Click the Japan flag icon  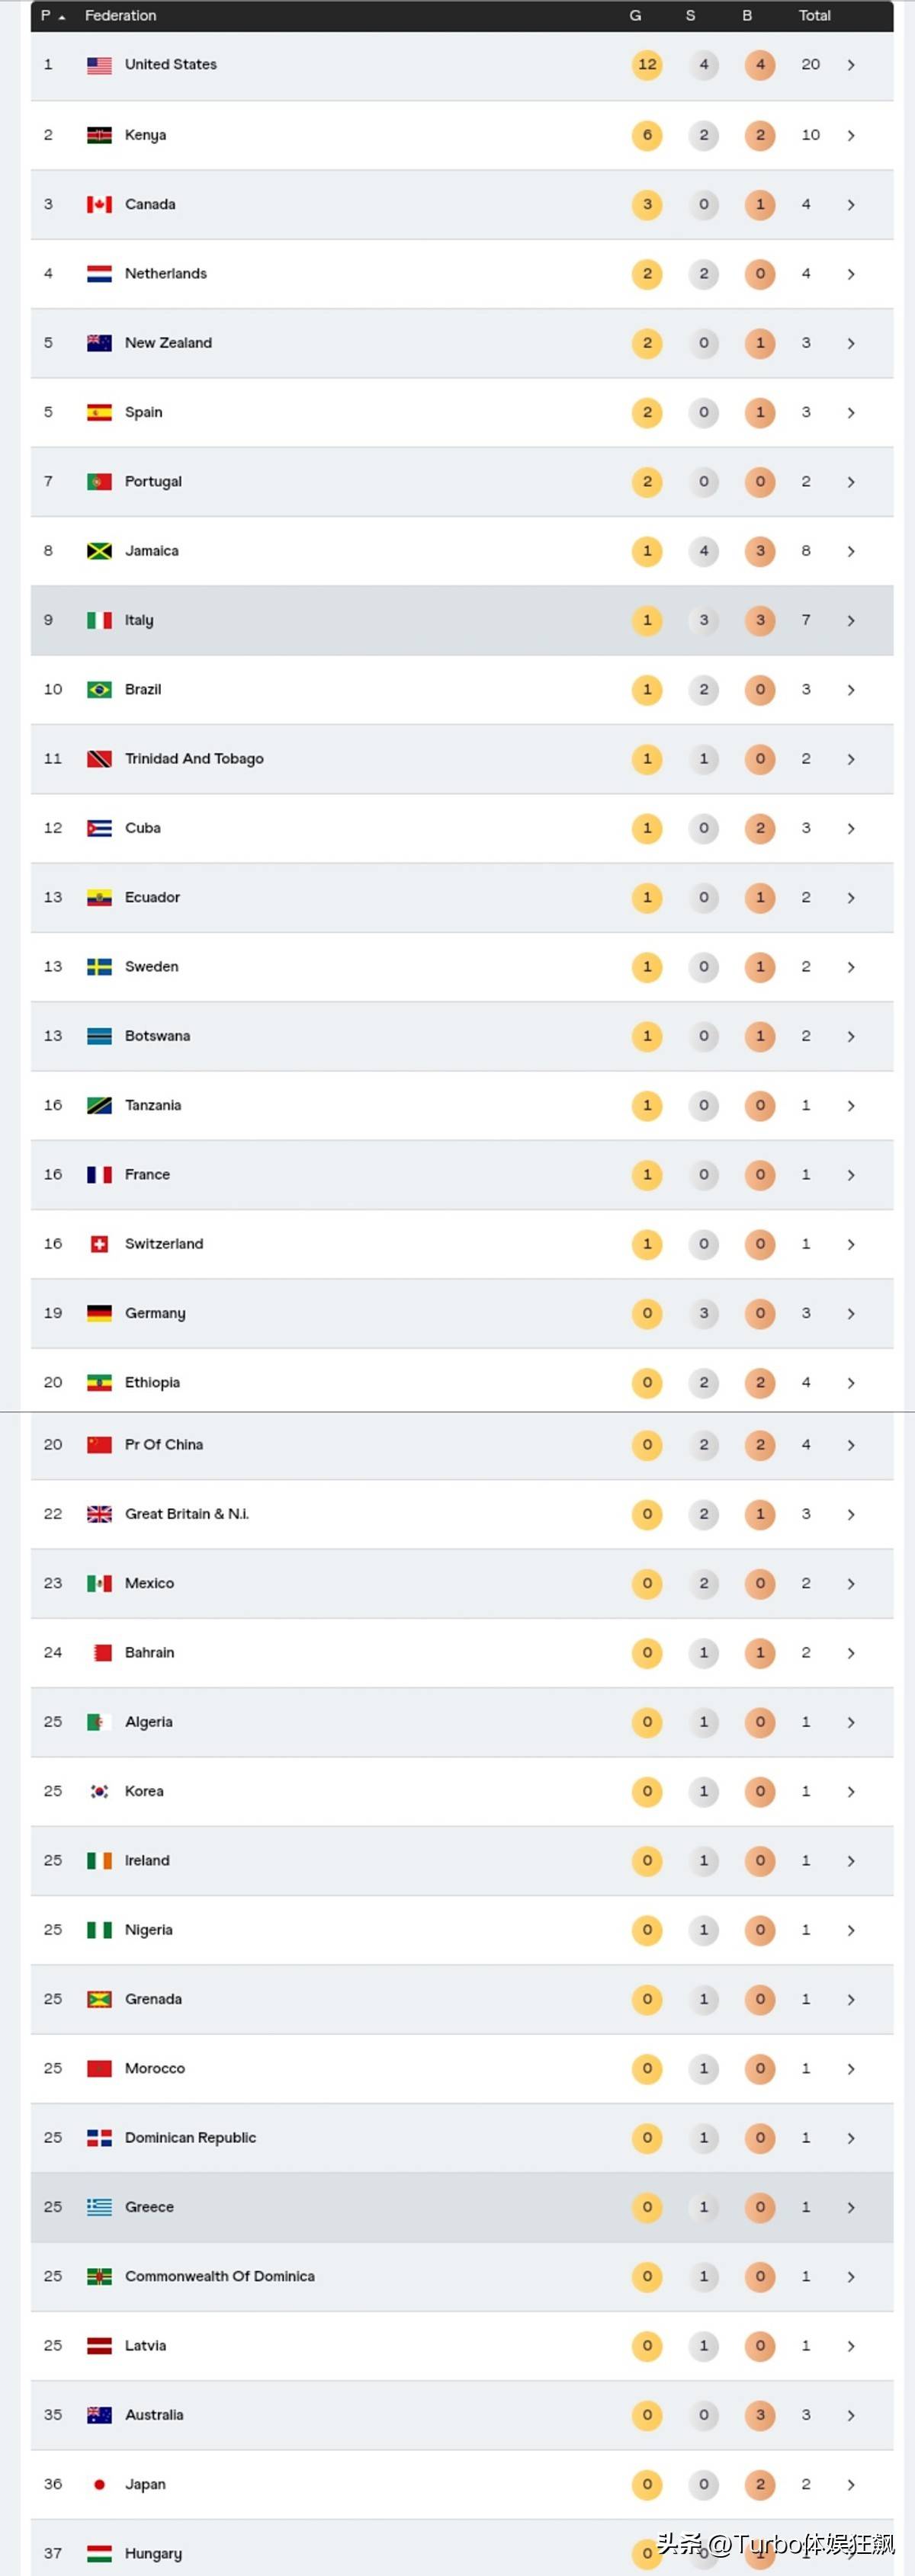pos(99,2484)
